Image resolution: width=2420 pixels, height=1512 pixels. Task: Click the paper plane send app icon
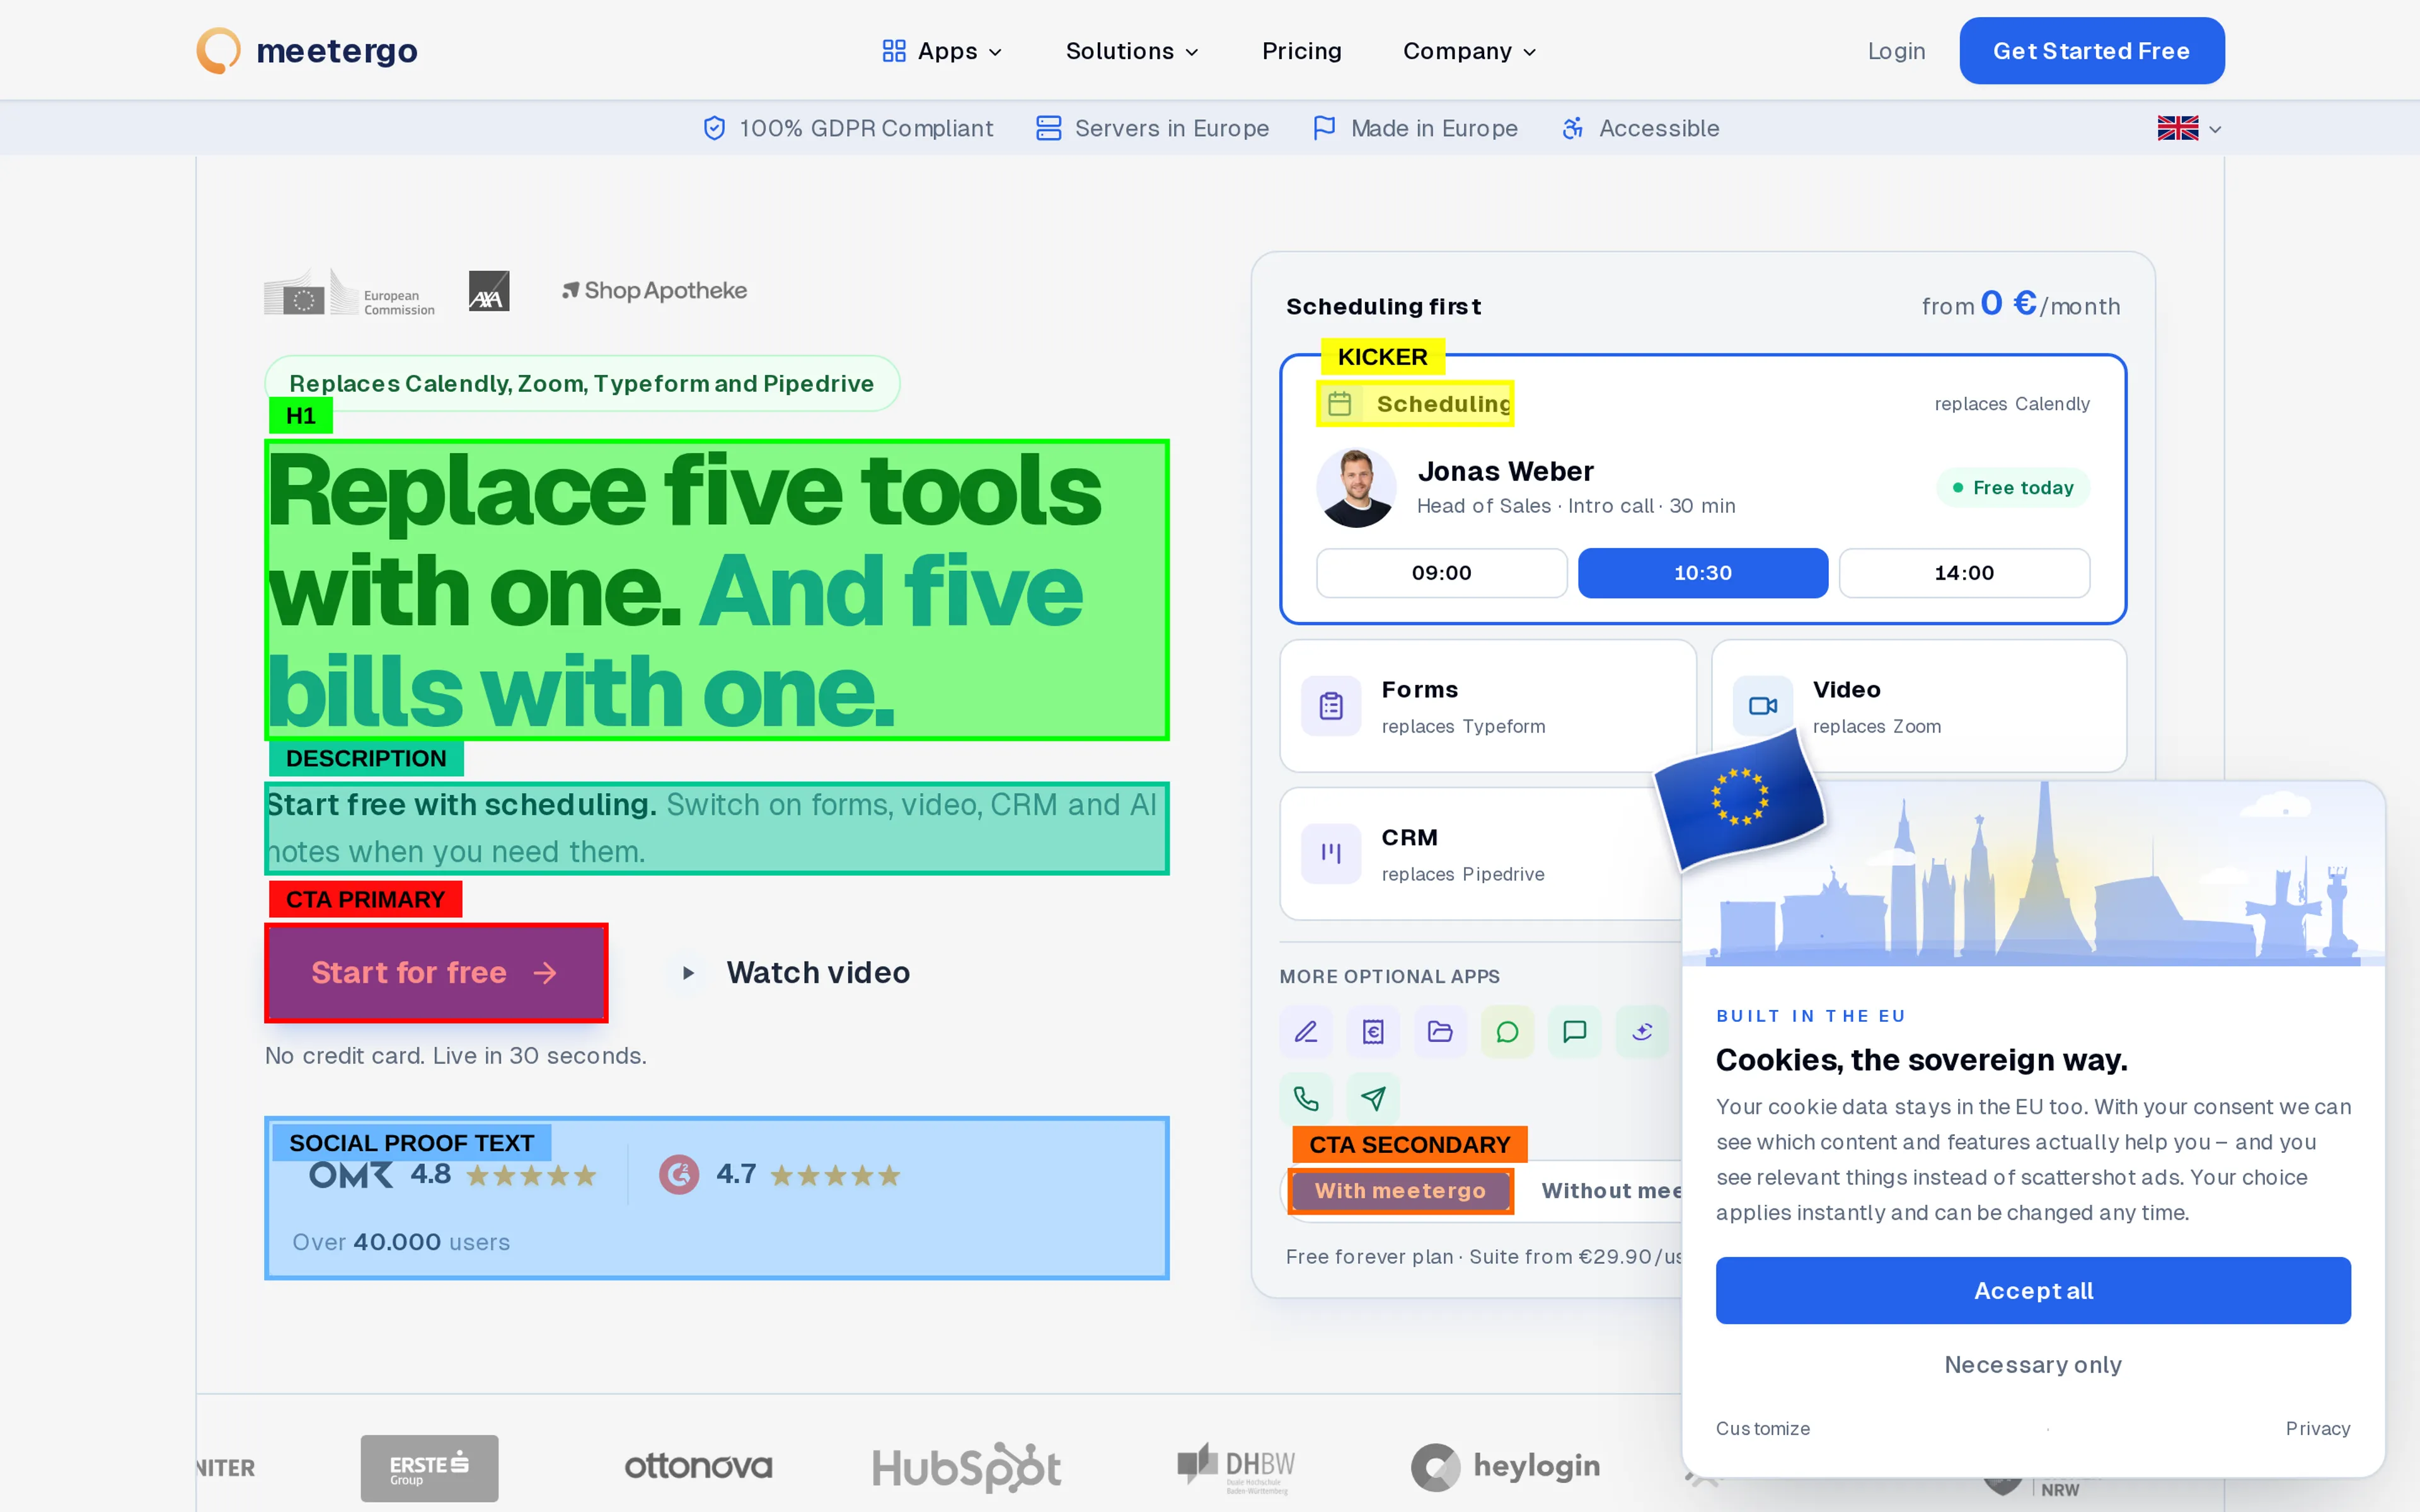(x=1373, y=1098)
